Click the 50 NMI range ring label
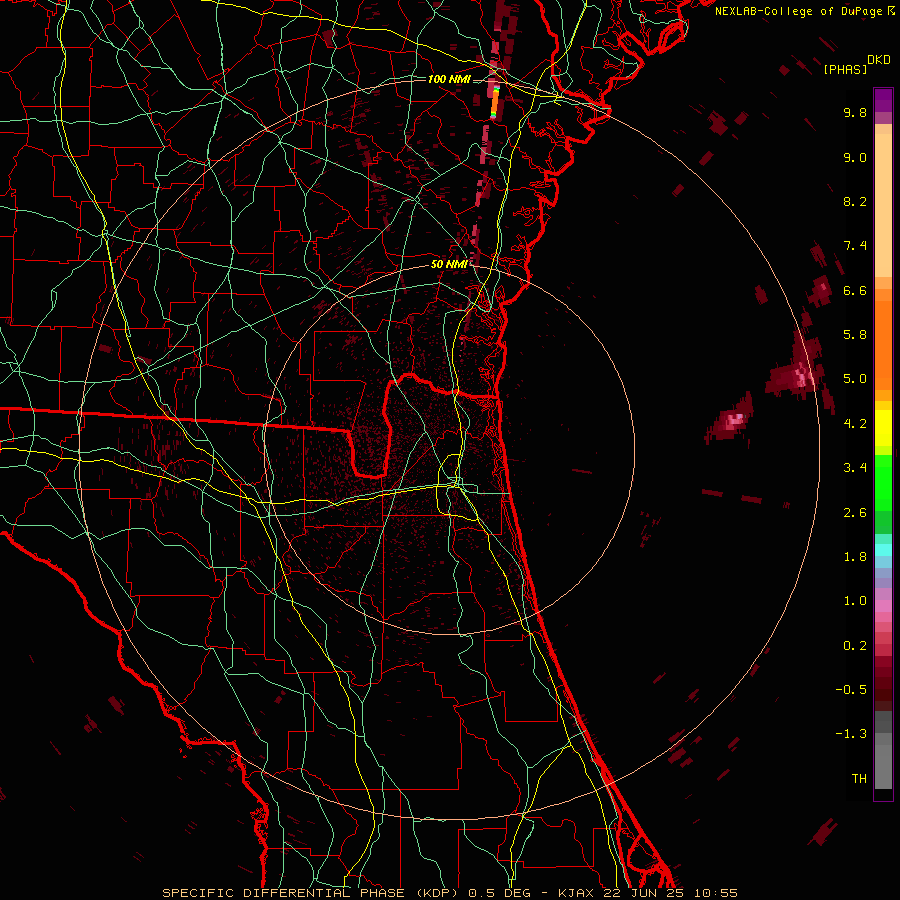This screenshot has width=900, height=900. pos(449,264)
